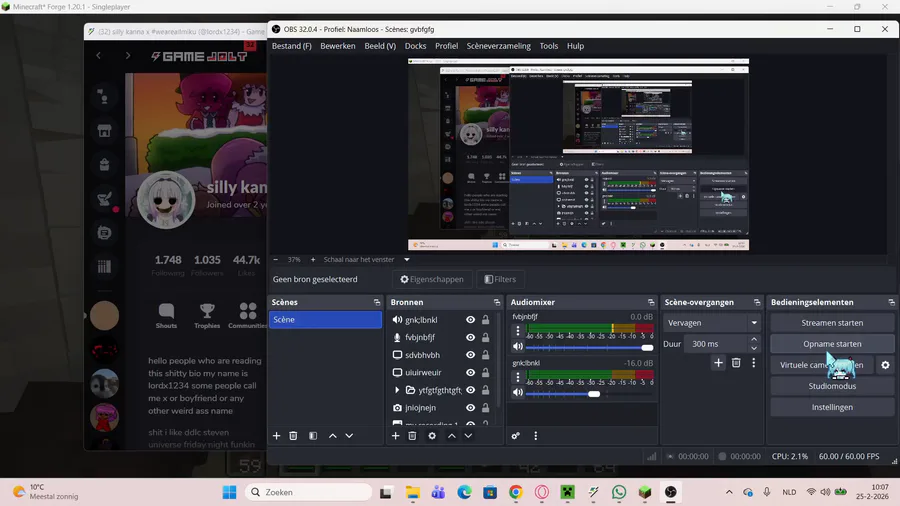The height and width of the screenshot is (506, 900).
Task: Click the 300 ms duration field
Action: [716, 344]
